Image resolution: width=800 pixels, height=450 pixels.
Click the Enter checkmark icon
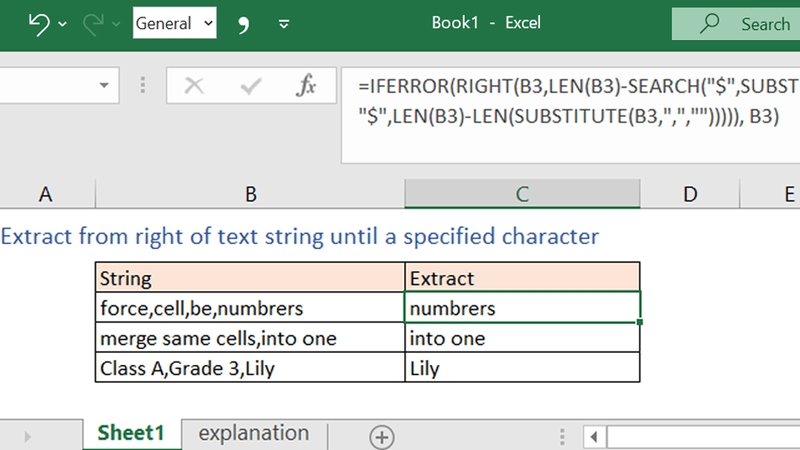[251, 86]
